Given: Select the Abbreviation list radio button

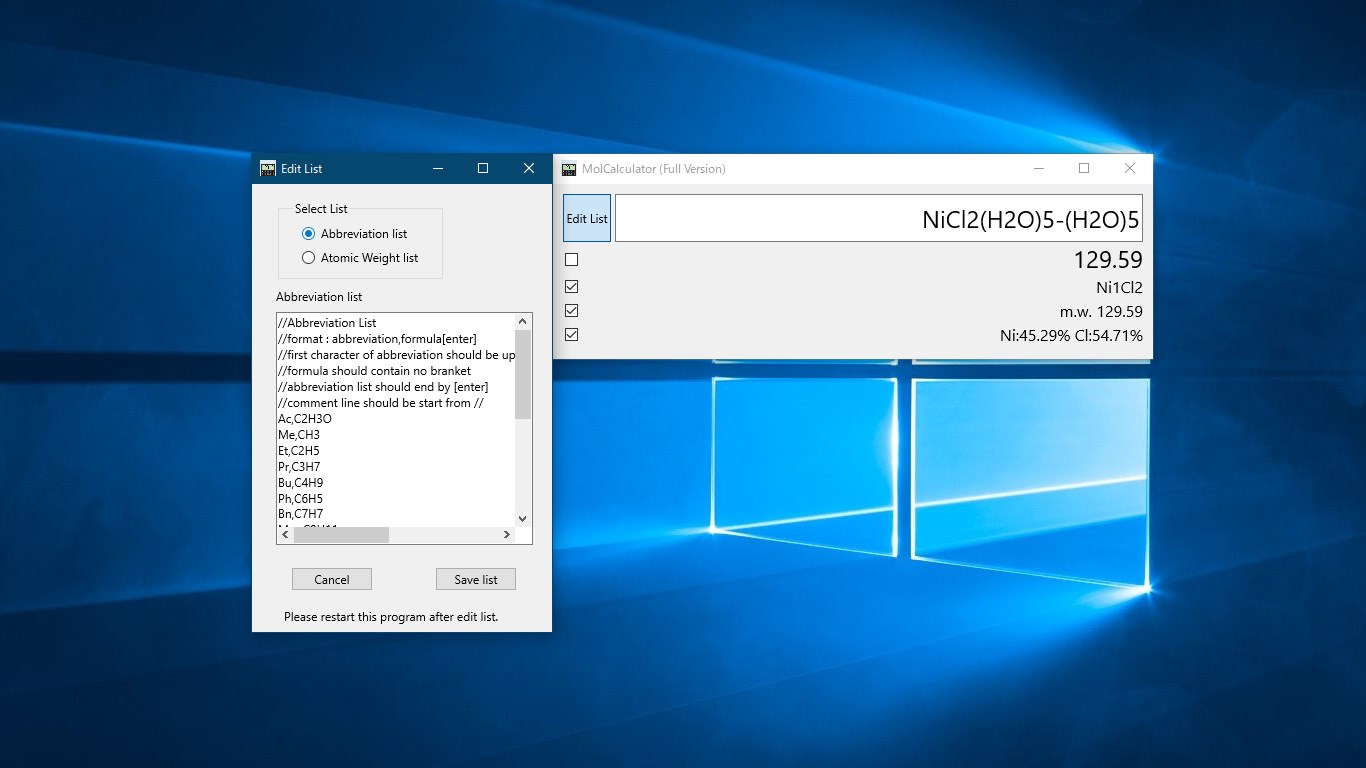Looking at the screenshot, I should click(308, 234).
